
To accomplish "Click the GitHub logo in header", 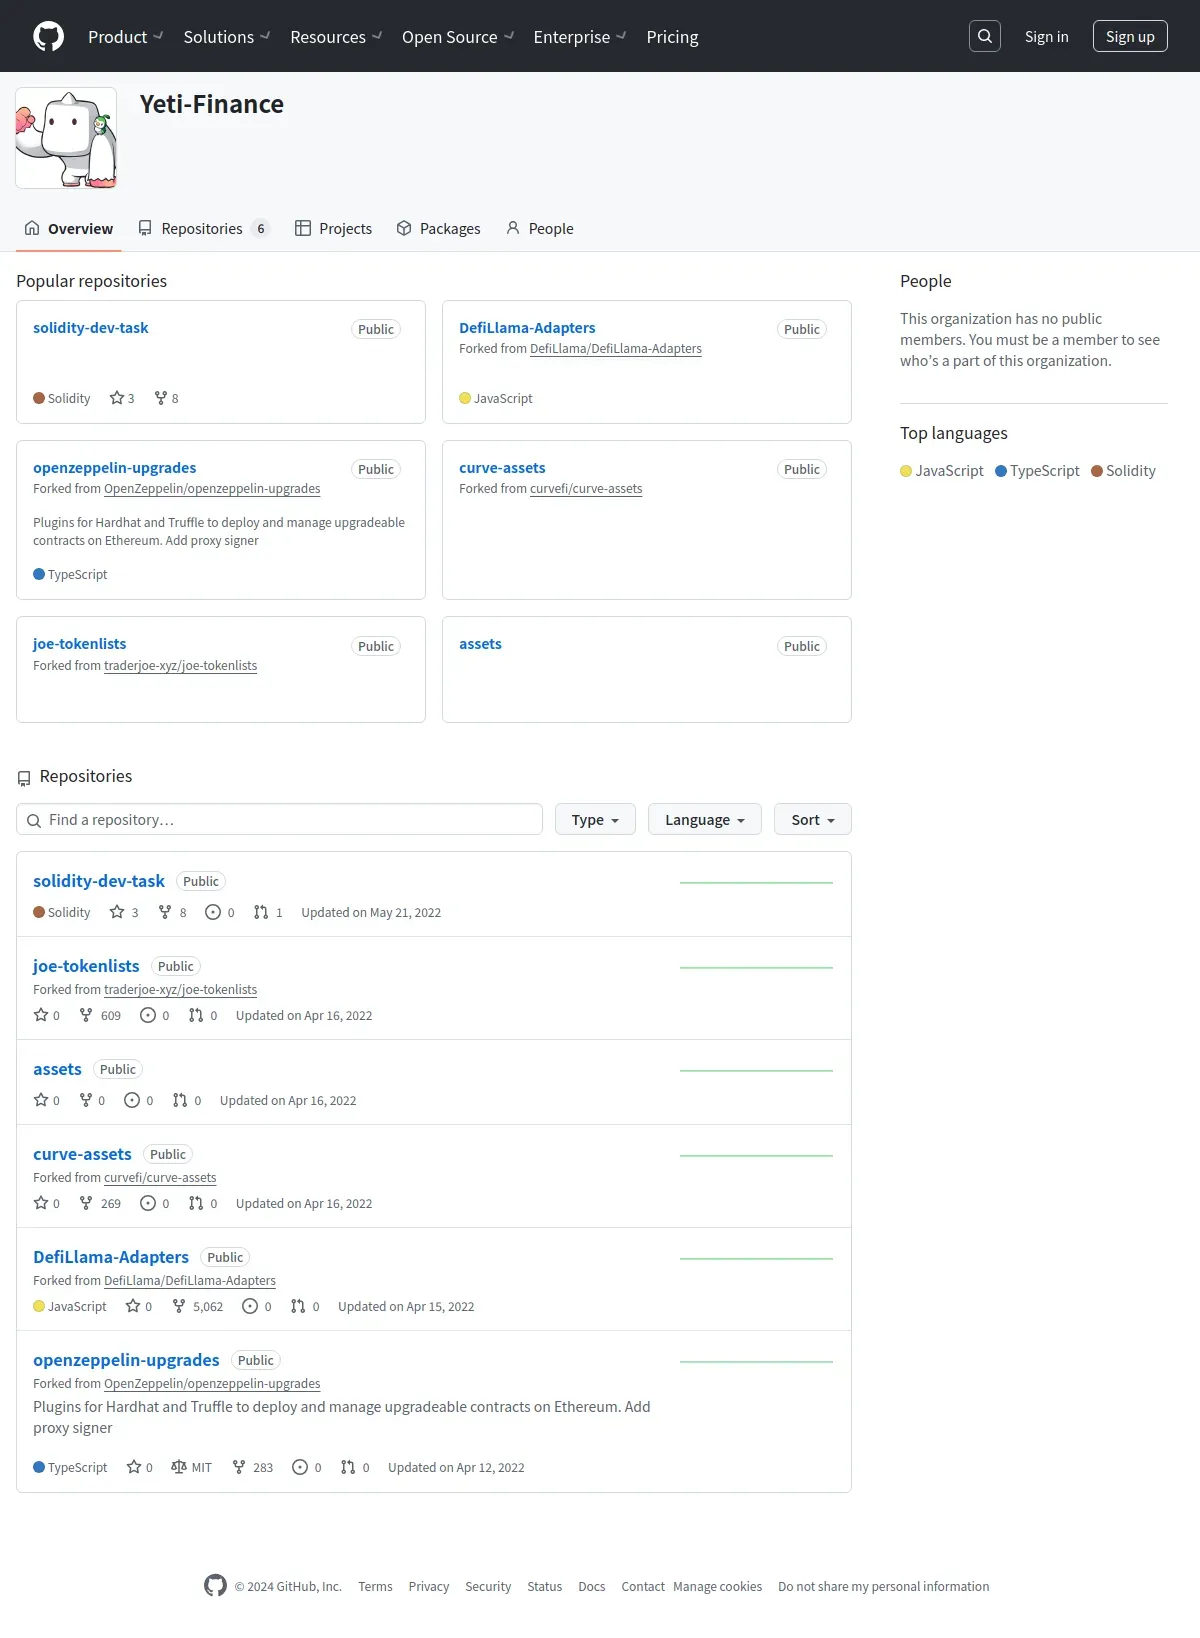I will [48, 37].
